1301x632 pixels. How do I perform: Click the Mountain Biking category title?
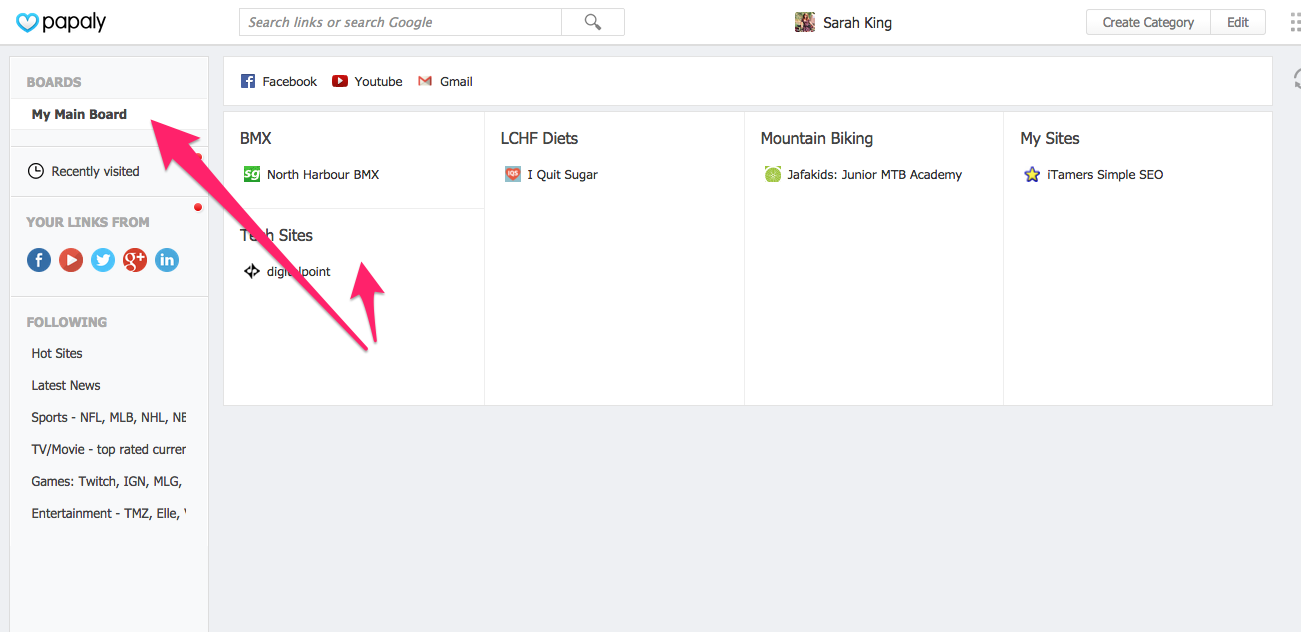[x=817, y=138]
